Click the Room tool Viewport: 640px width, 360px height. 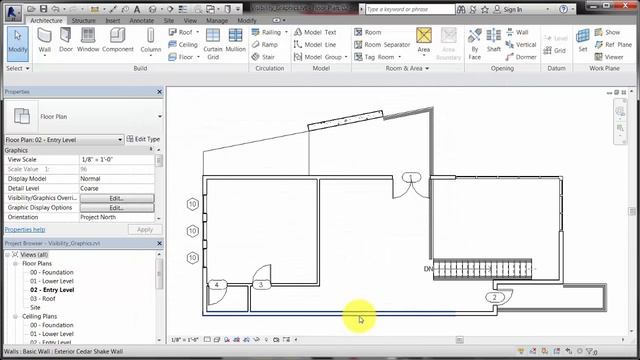[x=368, y=32]
